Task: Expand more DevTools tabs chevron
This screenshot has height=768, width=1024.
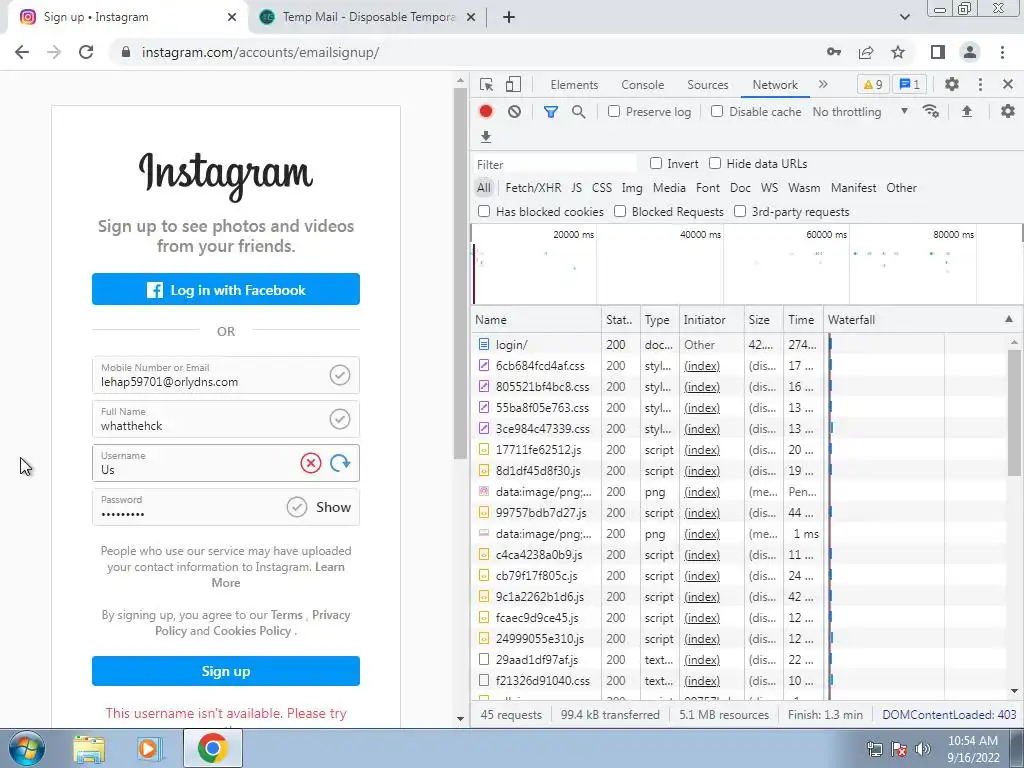Action: [x=823, y=84]
